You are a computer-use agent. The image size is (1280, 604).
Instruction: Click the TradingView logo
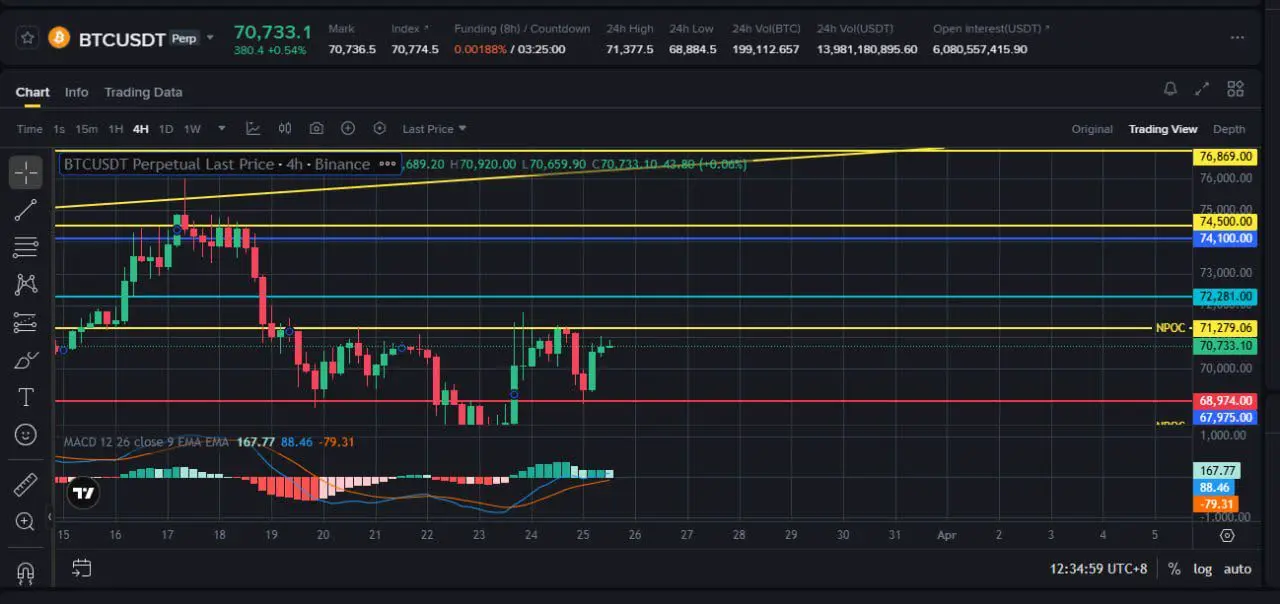tap(83, 493)
